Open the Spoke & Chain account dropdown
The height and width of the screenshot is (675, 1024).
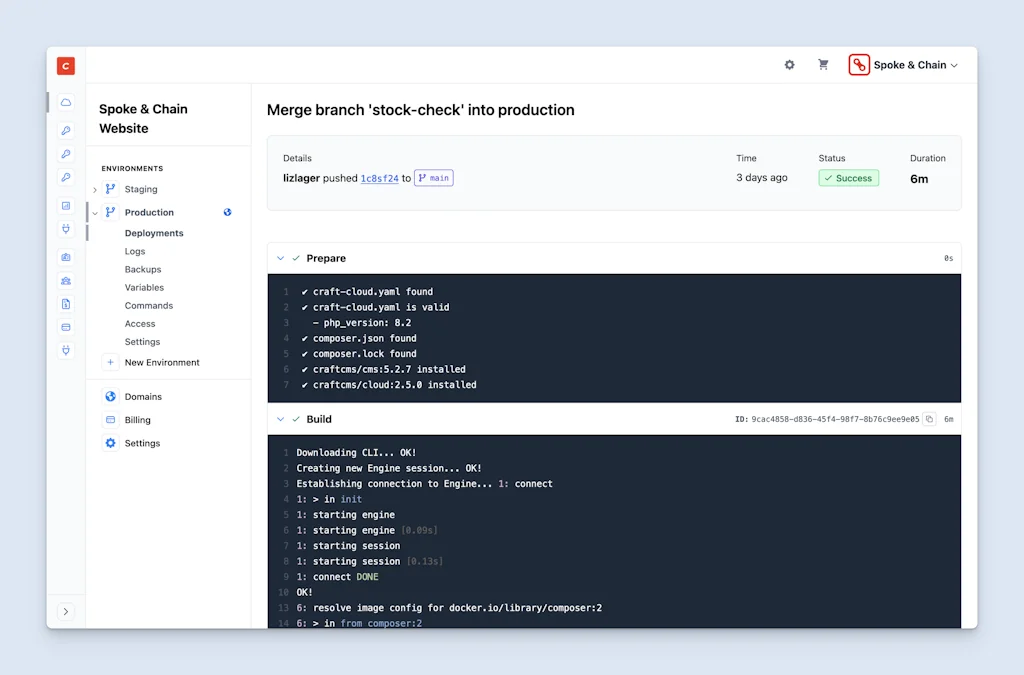pos(907,64)
